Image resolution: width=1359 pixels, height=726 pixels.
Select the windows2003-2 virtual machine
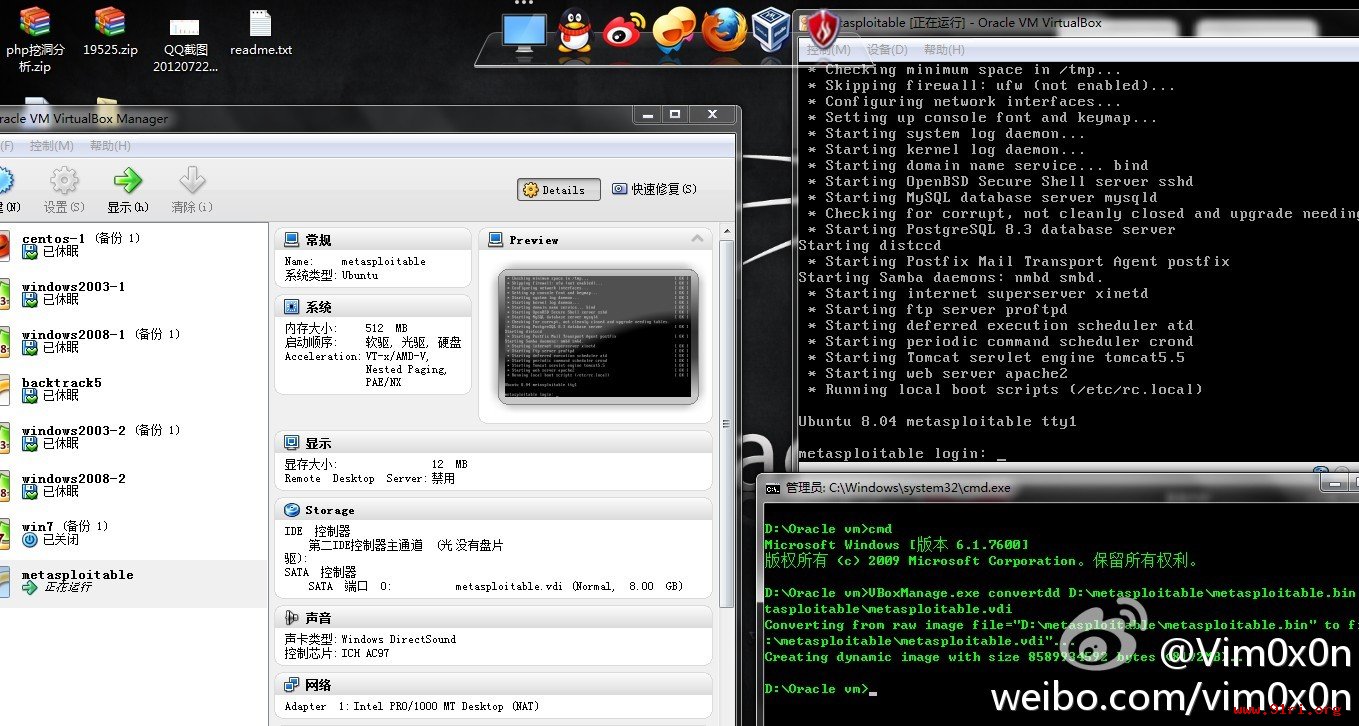(134, 437)
